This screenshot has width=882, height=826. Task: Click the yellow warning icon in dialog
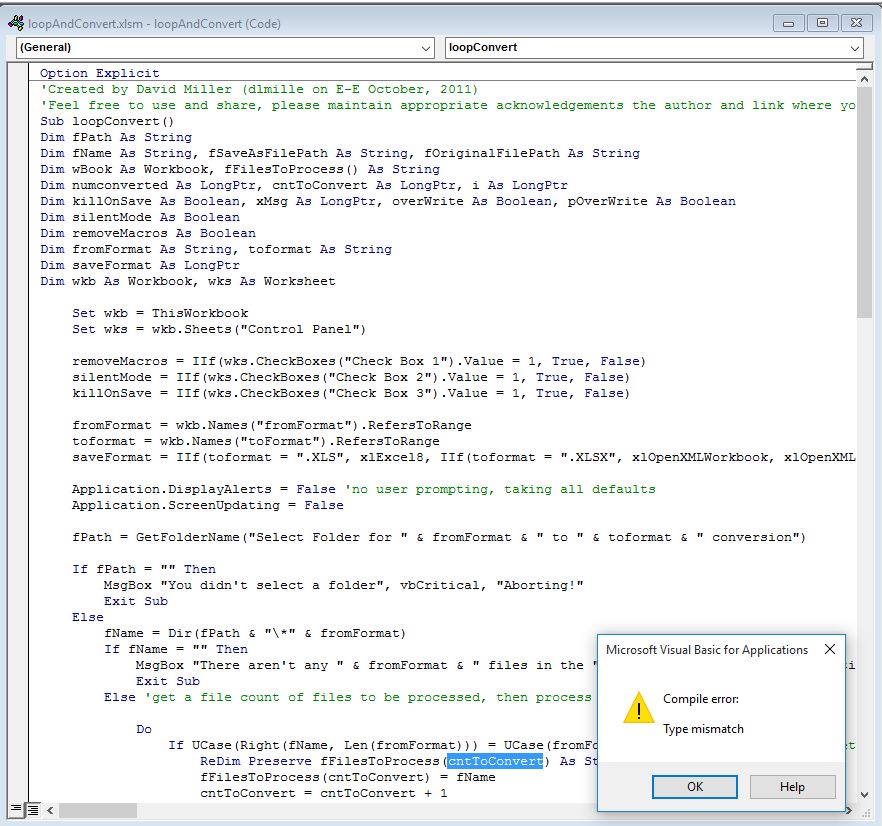pos(638,708)
